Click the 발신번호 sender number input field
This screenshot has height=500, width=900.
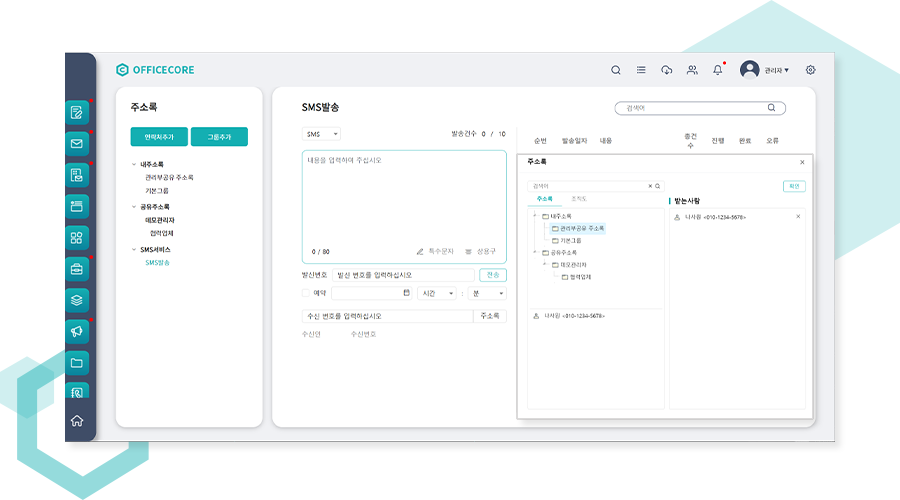coord(404,275)
